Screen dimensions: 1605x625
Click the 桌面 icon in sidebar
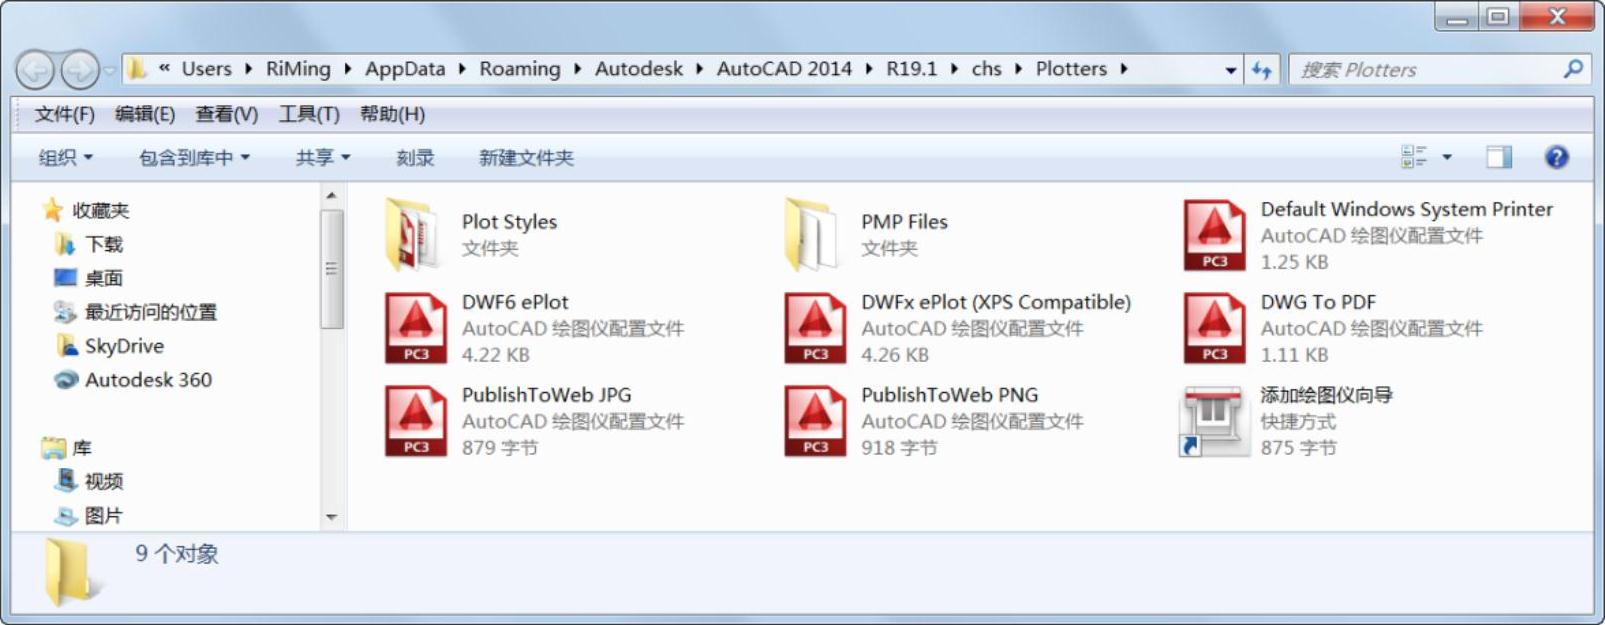coord(65,278)
